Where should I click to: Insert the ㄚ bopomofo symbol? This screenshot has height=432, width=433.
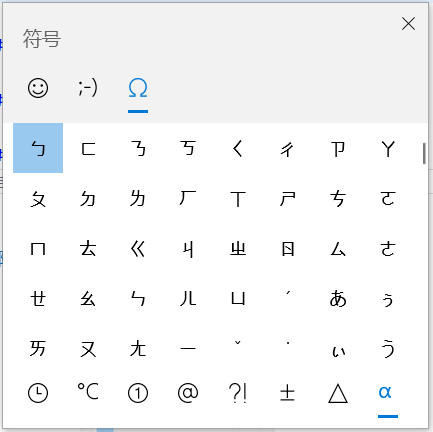click(388, 148)
